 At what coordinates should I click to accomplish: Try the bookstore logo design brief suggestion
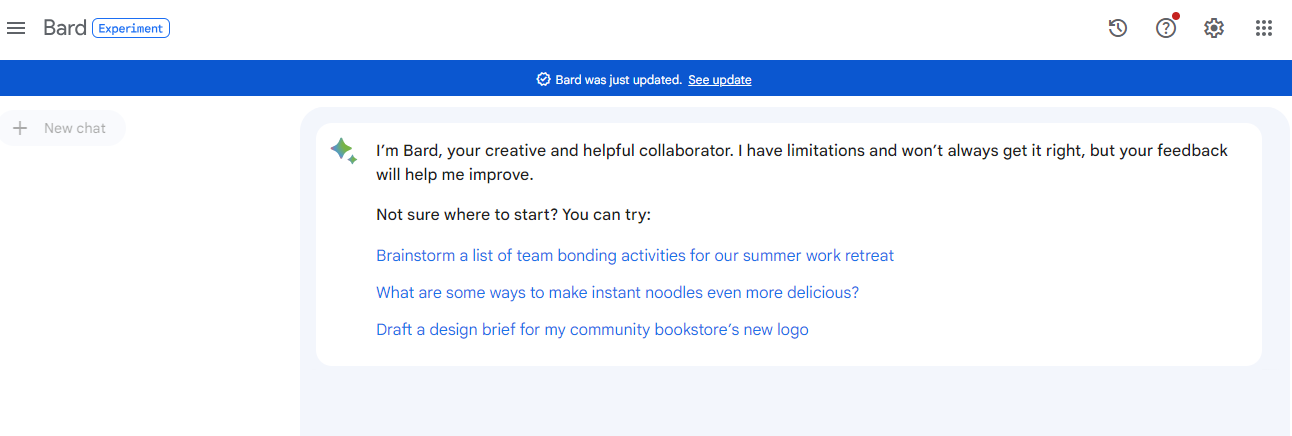coord(592,329)
